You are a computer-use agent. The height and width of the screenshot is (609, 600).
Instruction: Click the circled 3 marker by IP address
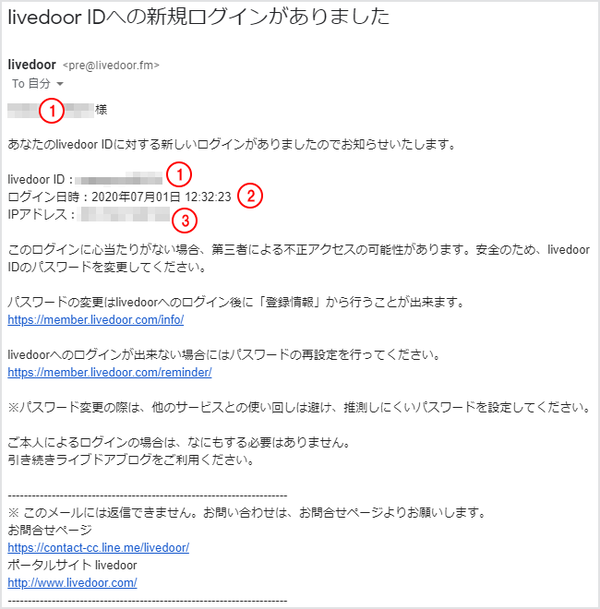click(x=185, y=221)
